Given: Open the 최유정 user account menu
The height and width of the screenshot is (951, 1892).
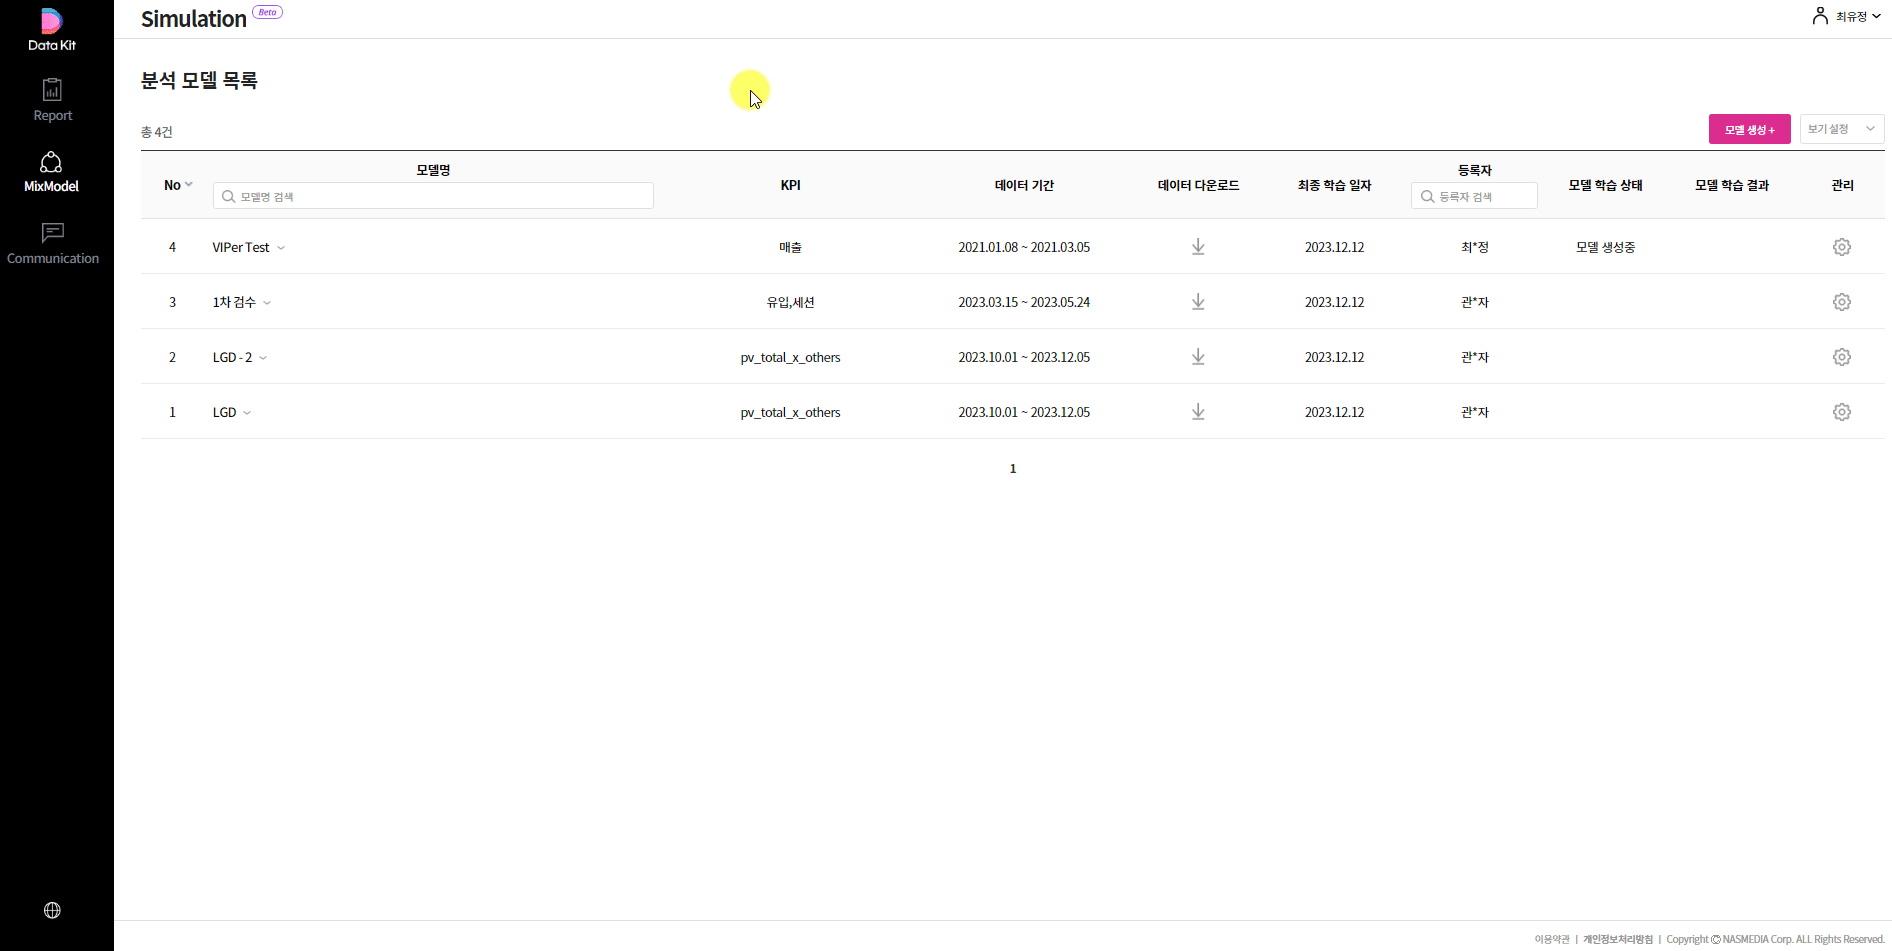Looking at the screenshot, I should point(1846,16).
